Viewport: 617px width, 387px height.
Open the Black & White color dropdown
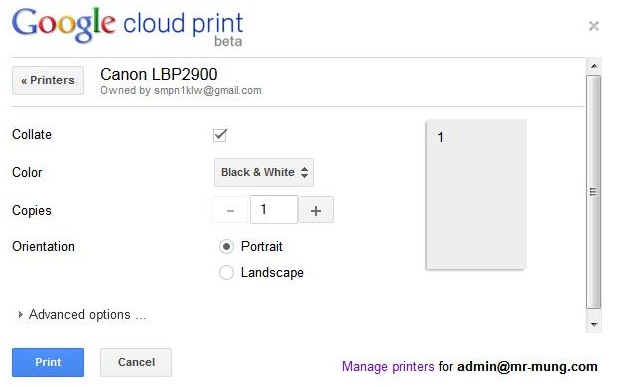[x=264, y=172]
